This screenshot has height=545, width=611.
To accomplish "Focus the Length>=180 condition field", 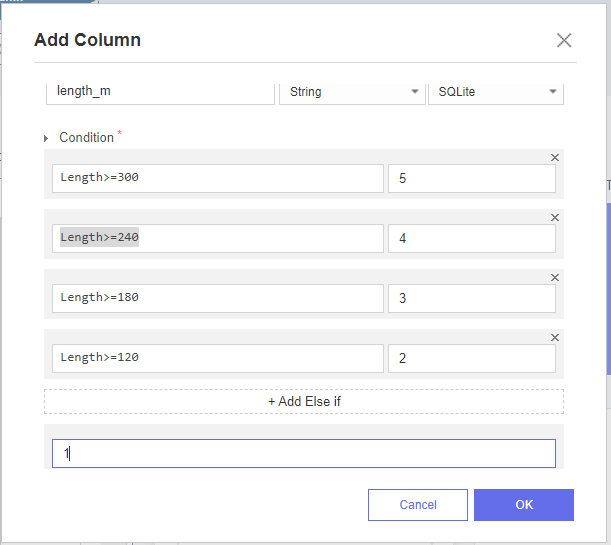I will [x=217, y=298].
